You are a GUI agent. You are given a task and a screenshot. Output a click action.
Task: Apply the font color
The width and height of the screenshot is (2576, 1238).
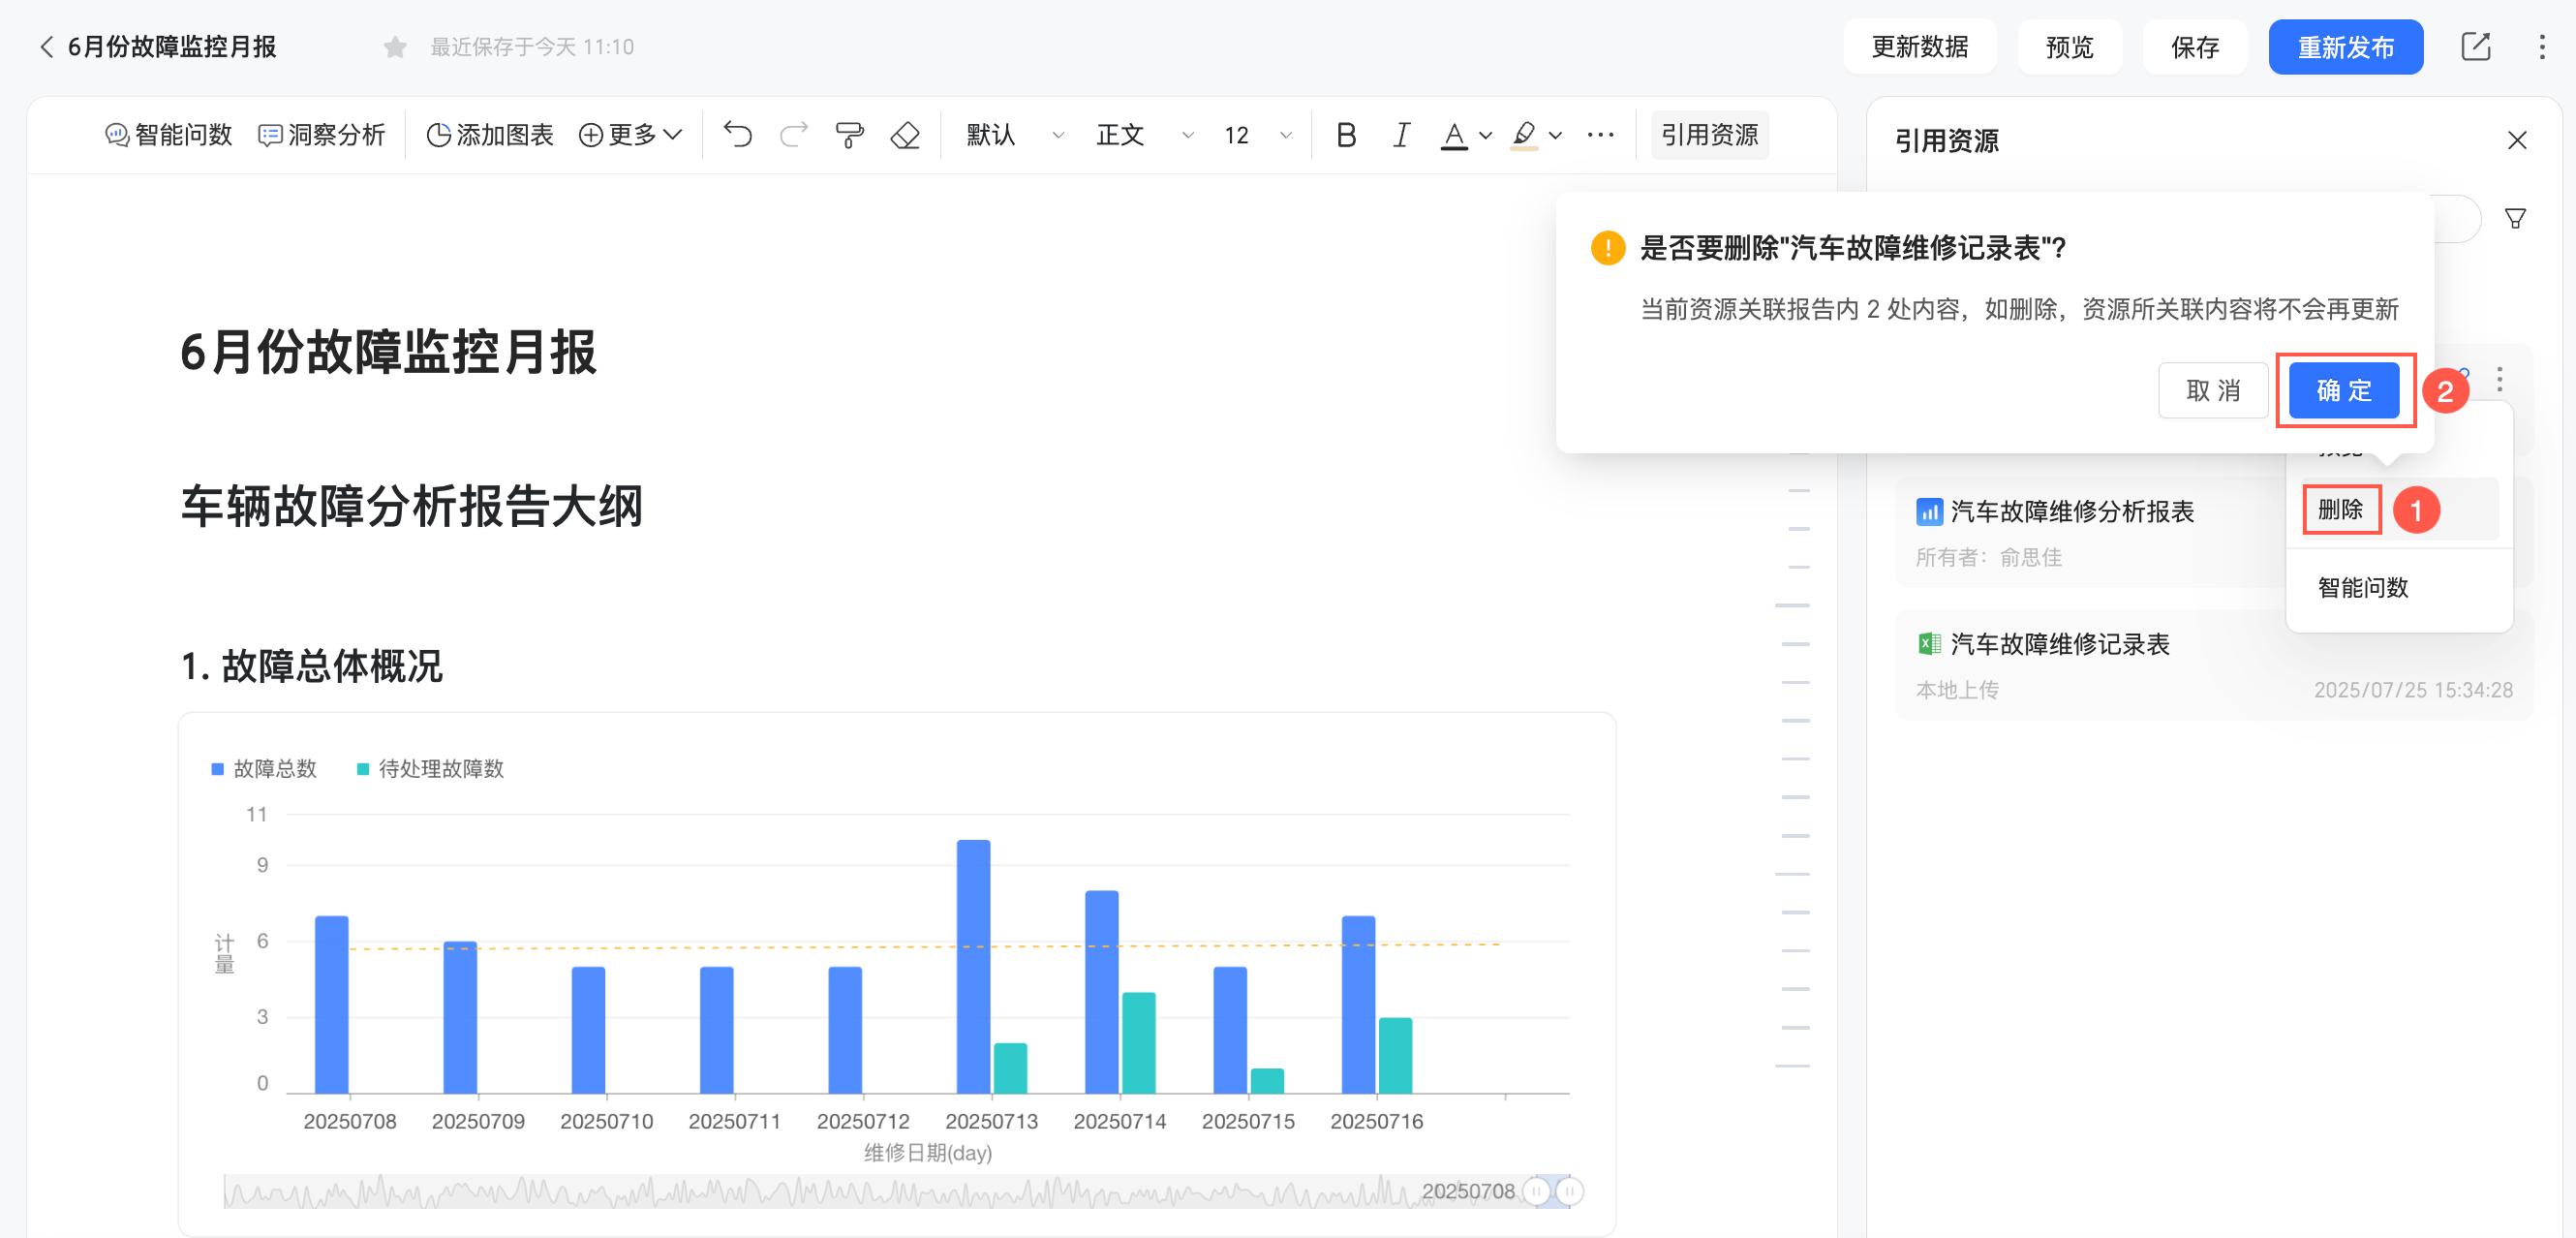tap(1454, 135)
